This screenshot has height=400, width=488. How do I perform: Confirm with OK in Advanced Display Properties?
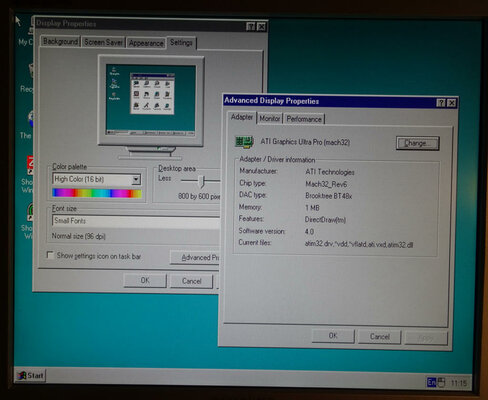(333, 336)
